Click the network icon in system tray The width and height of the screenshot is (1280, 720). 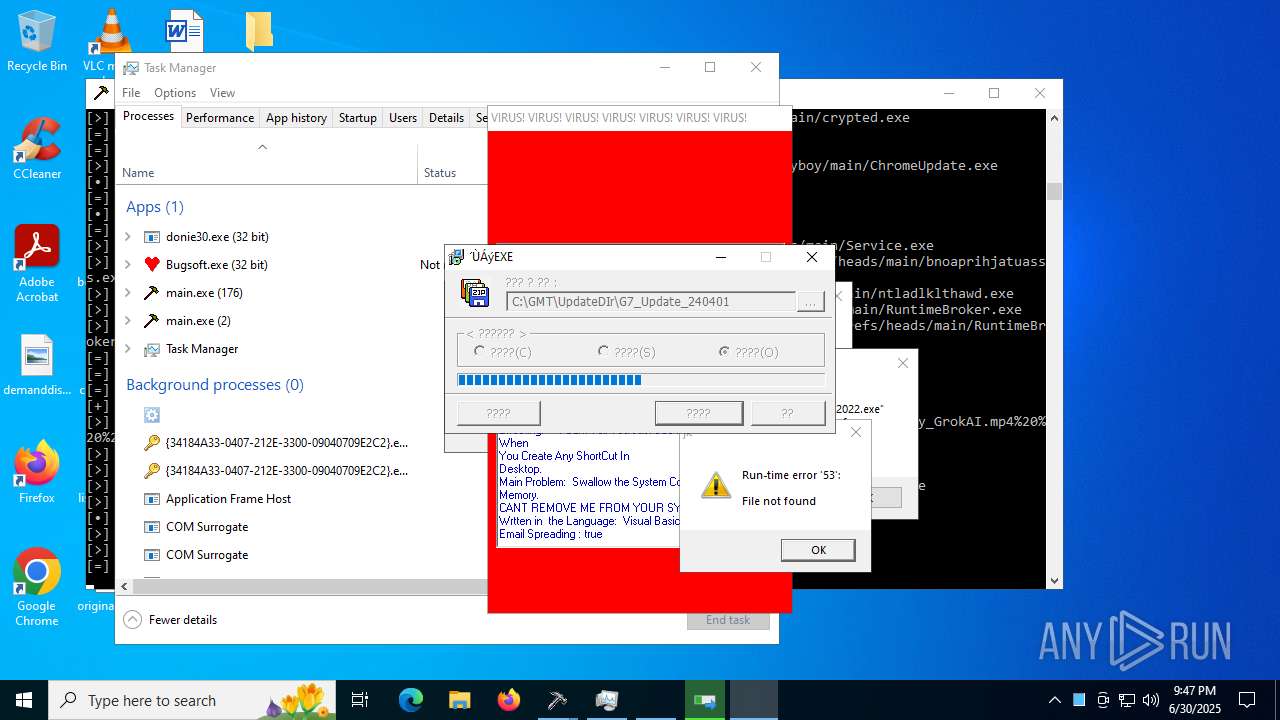[1126, 700]
